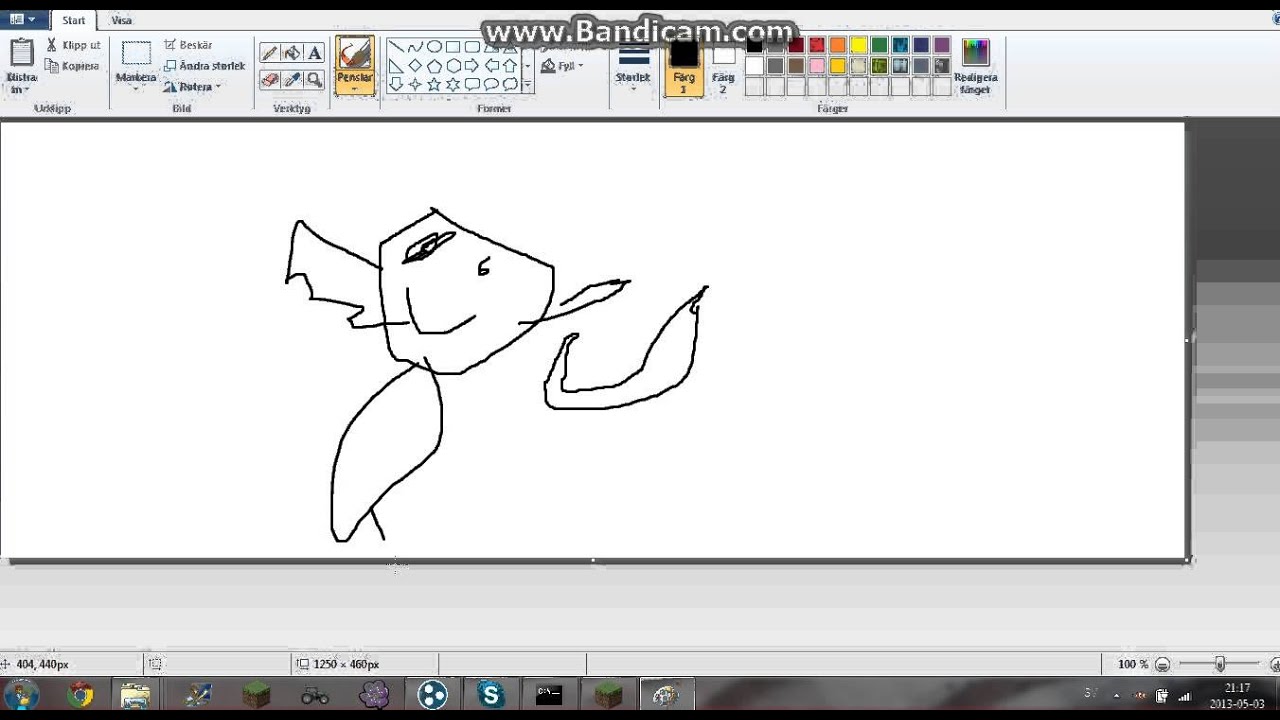Select the rectangle shape
The image size is (1280, 720).
click(x=453, y=47)
